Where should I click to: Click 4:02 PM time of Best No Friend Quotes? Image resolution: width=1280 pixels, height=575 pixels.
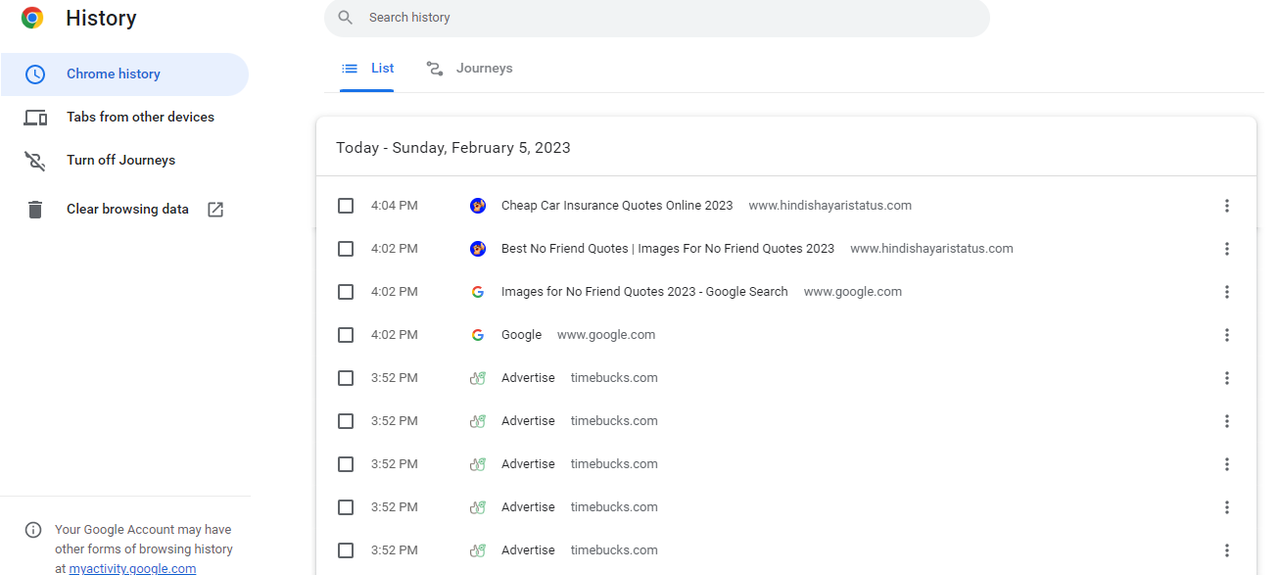click(394, 249)
